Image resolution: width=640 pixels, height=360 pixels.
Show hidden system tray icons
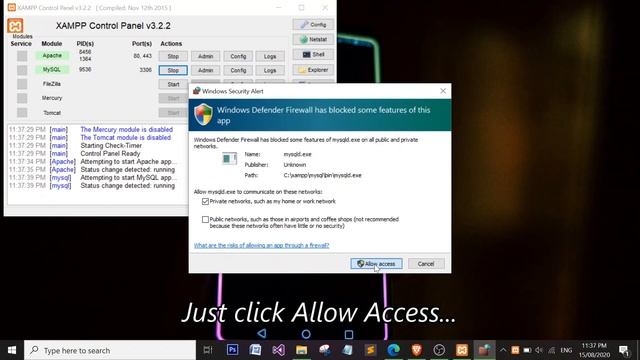[503, 350]
